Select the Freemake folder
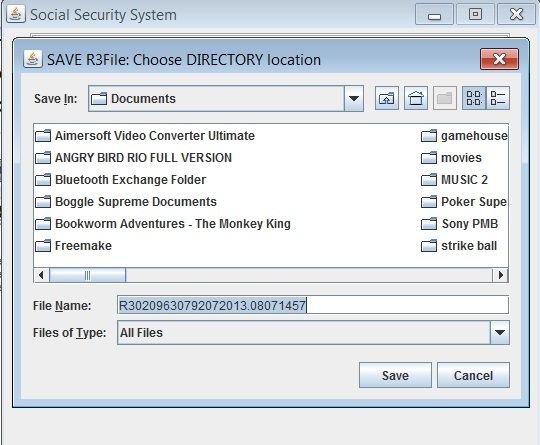This screenshot has height=445, width=540. point(74,246)
